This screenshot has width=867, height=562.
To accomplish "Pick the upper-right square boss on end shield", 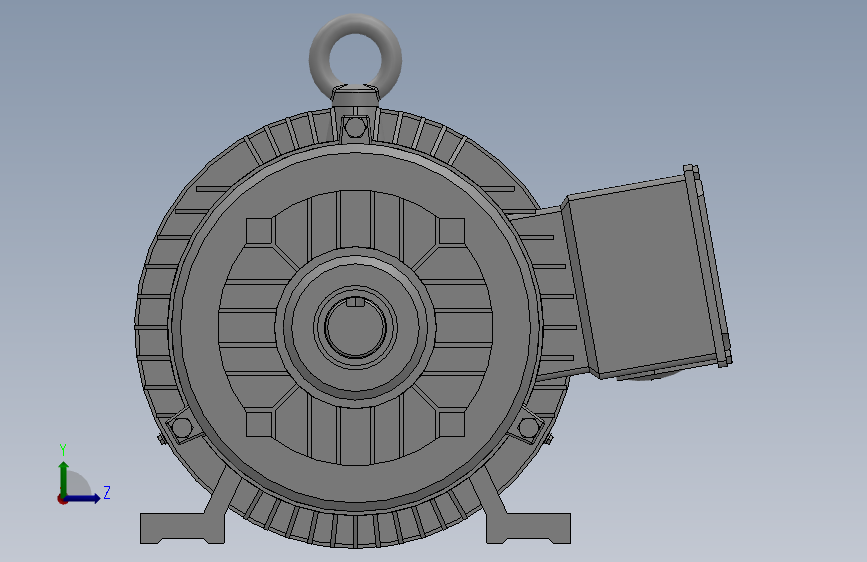I will pyautogui.click(x=451, y=231).
